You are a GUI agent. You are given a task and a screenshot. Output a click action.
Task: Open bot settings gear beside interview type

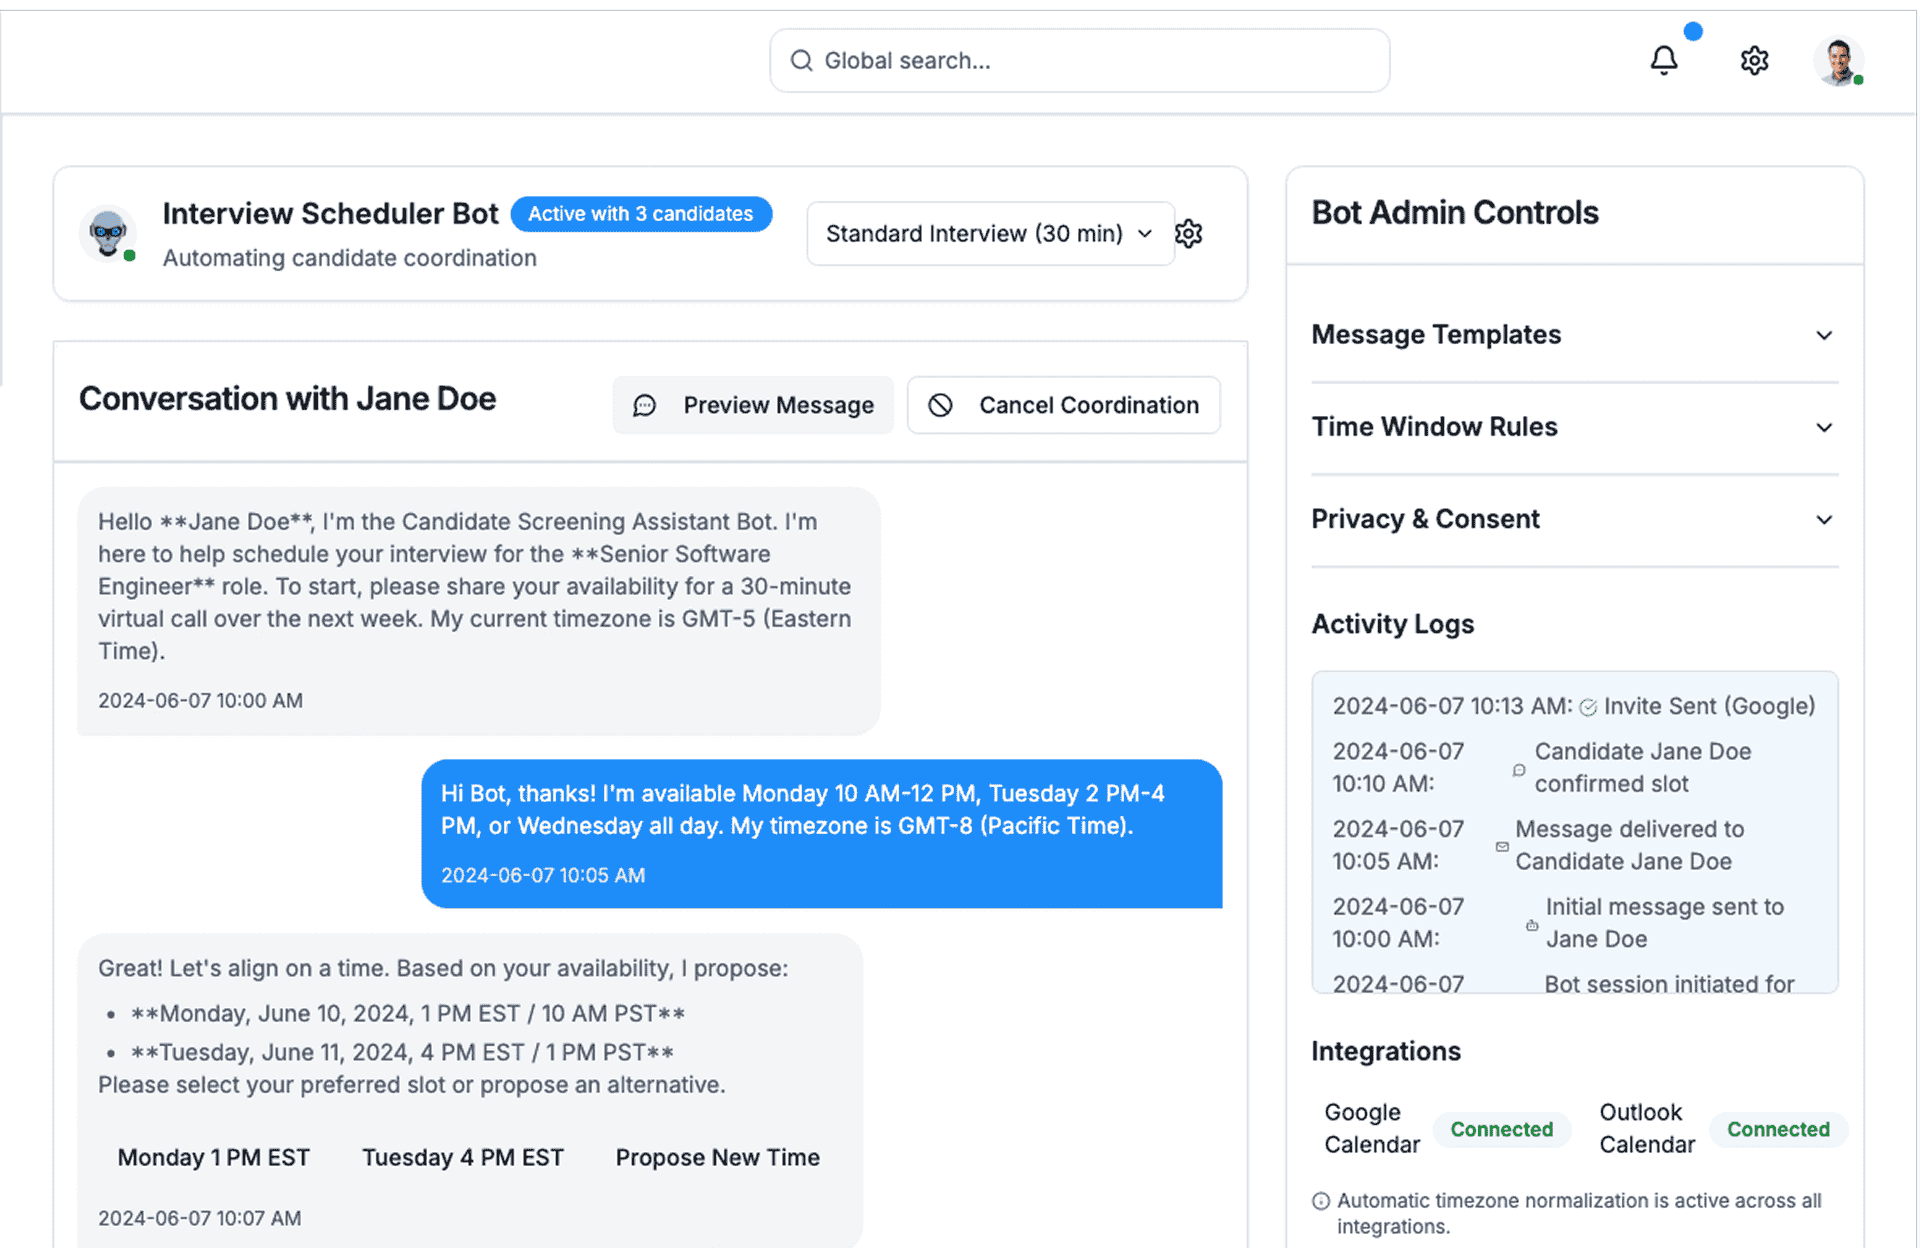(x=1189, y=234)
